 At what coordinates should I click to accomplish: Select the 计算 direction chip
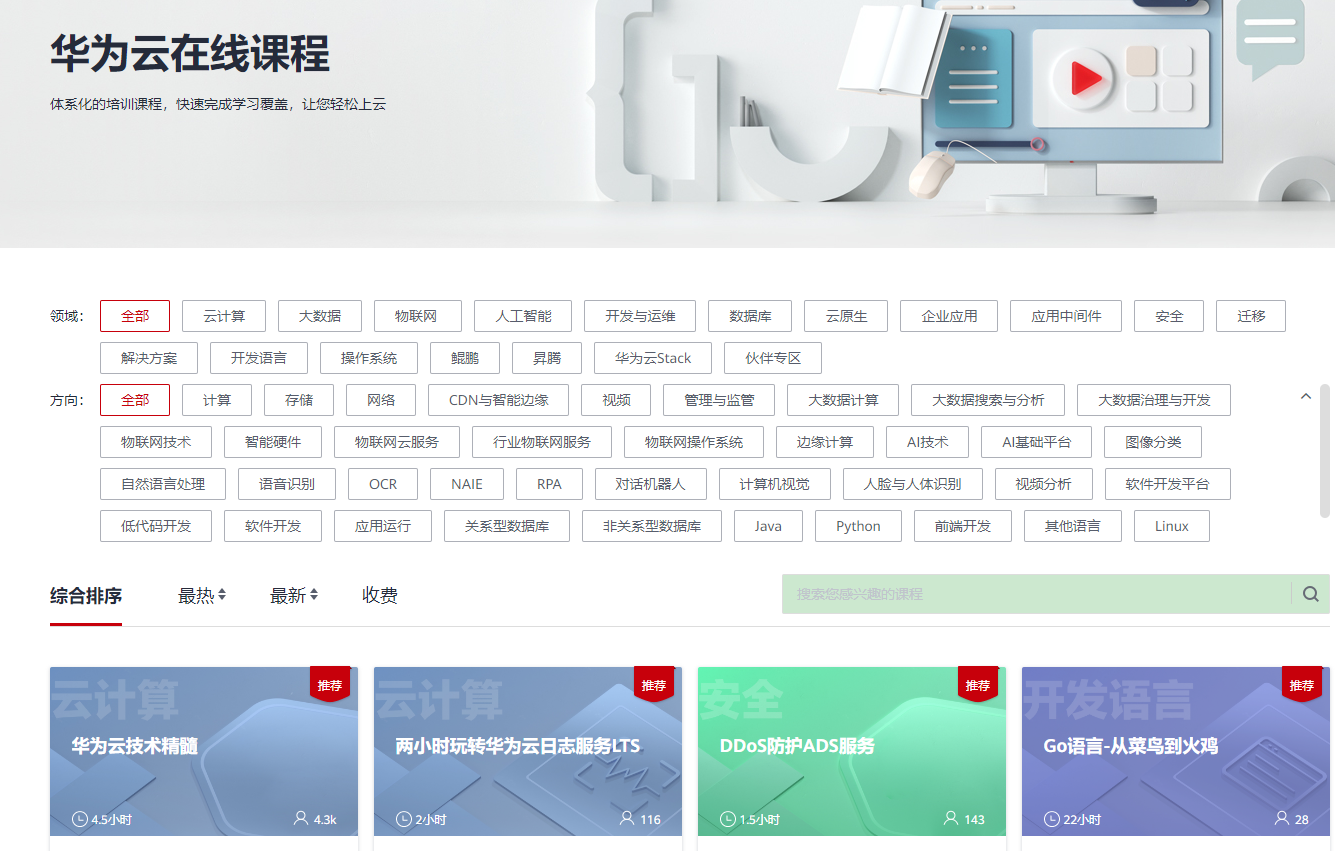tap(217, 400)
